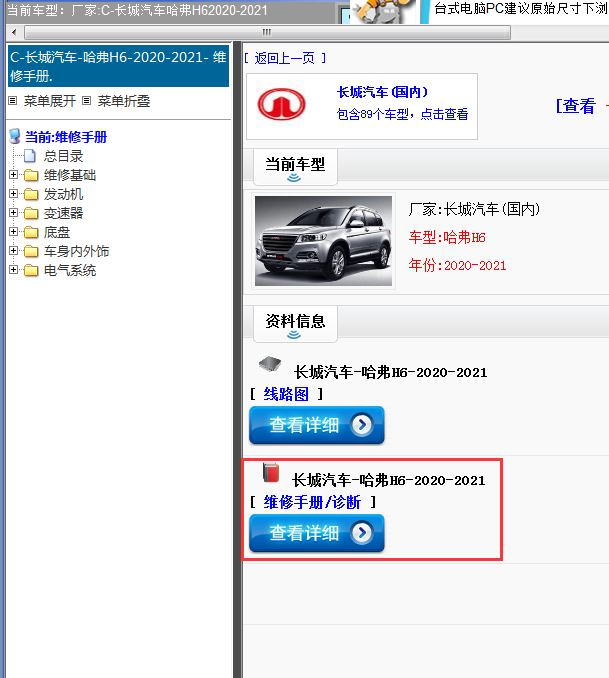Open 总目录 in the tree

pyautogui.click(x=63, y=156)
